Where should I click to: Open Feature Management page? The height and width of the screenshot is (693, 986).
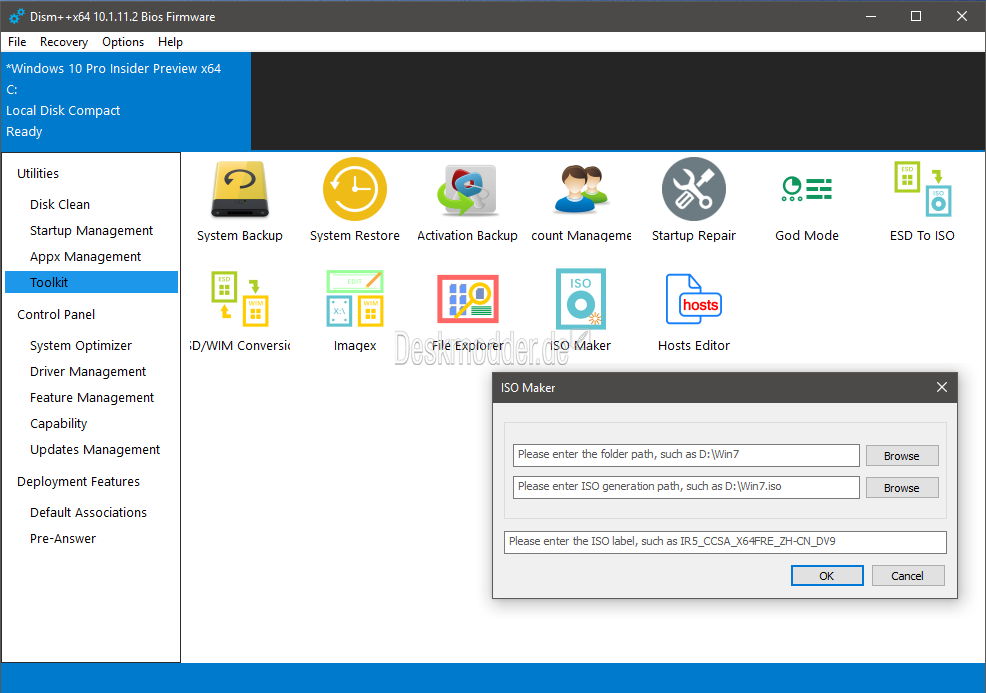click(92, 397)
